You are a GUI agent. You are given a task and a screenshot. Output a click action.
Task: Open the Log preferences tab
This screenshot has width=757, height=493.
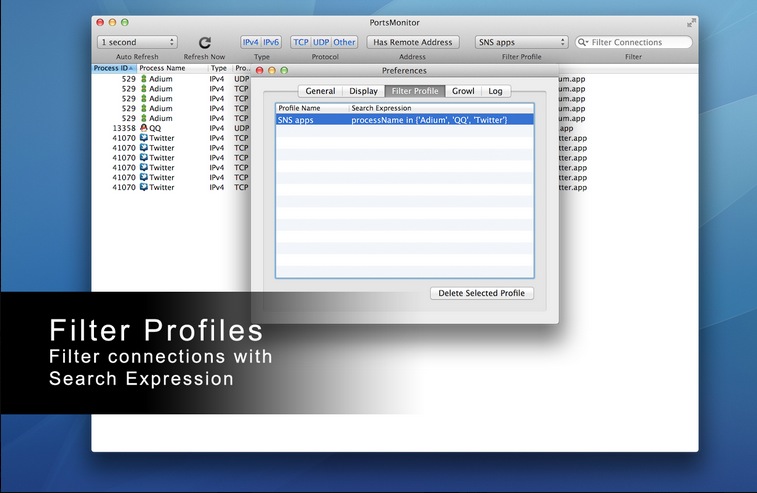click(495, 91)
